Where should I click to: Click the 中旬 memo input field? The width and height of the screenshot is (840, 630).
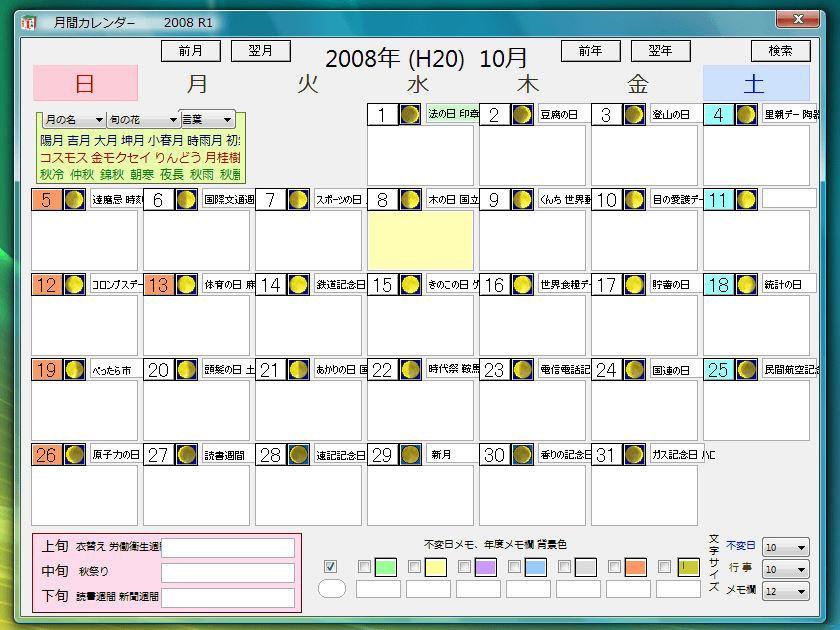pyautogui.click(x=228, y=573)
